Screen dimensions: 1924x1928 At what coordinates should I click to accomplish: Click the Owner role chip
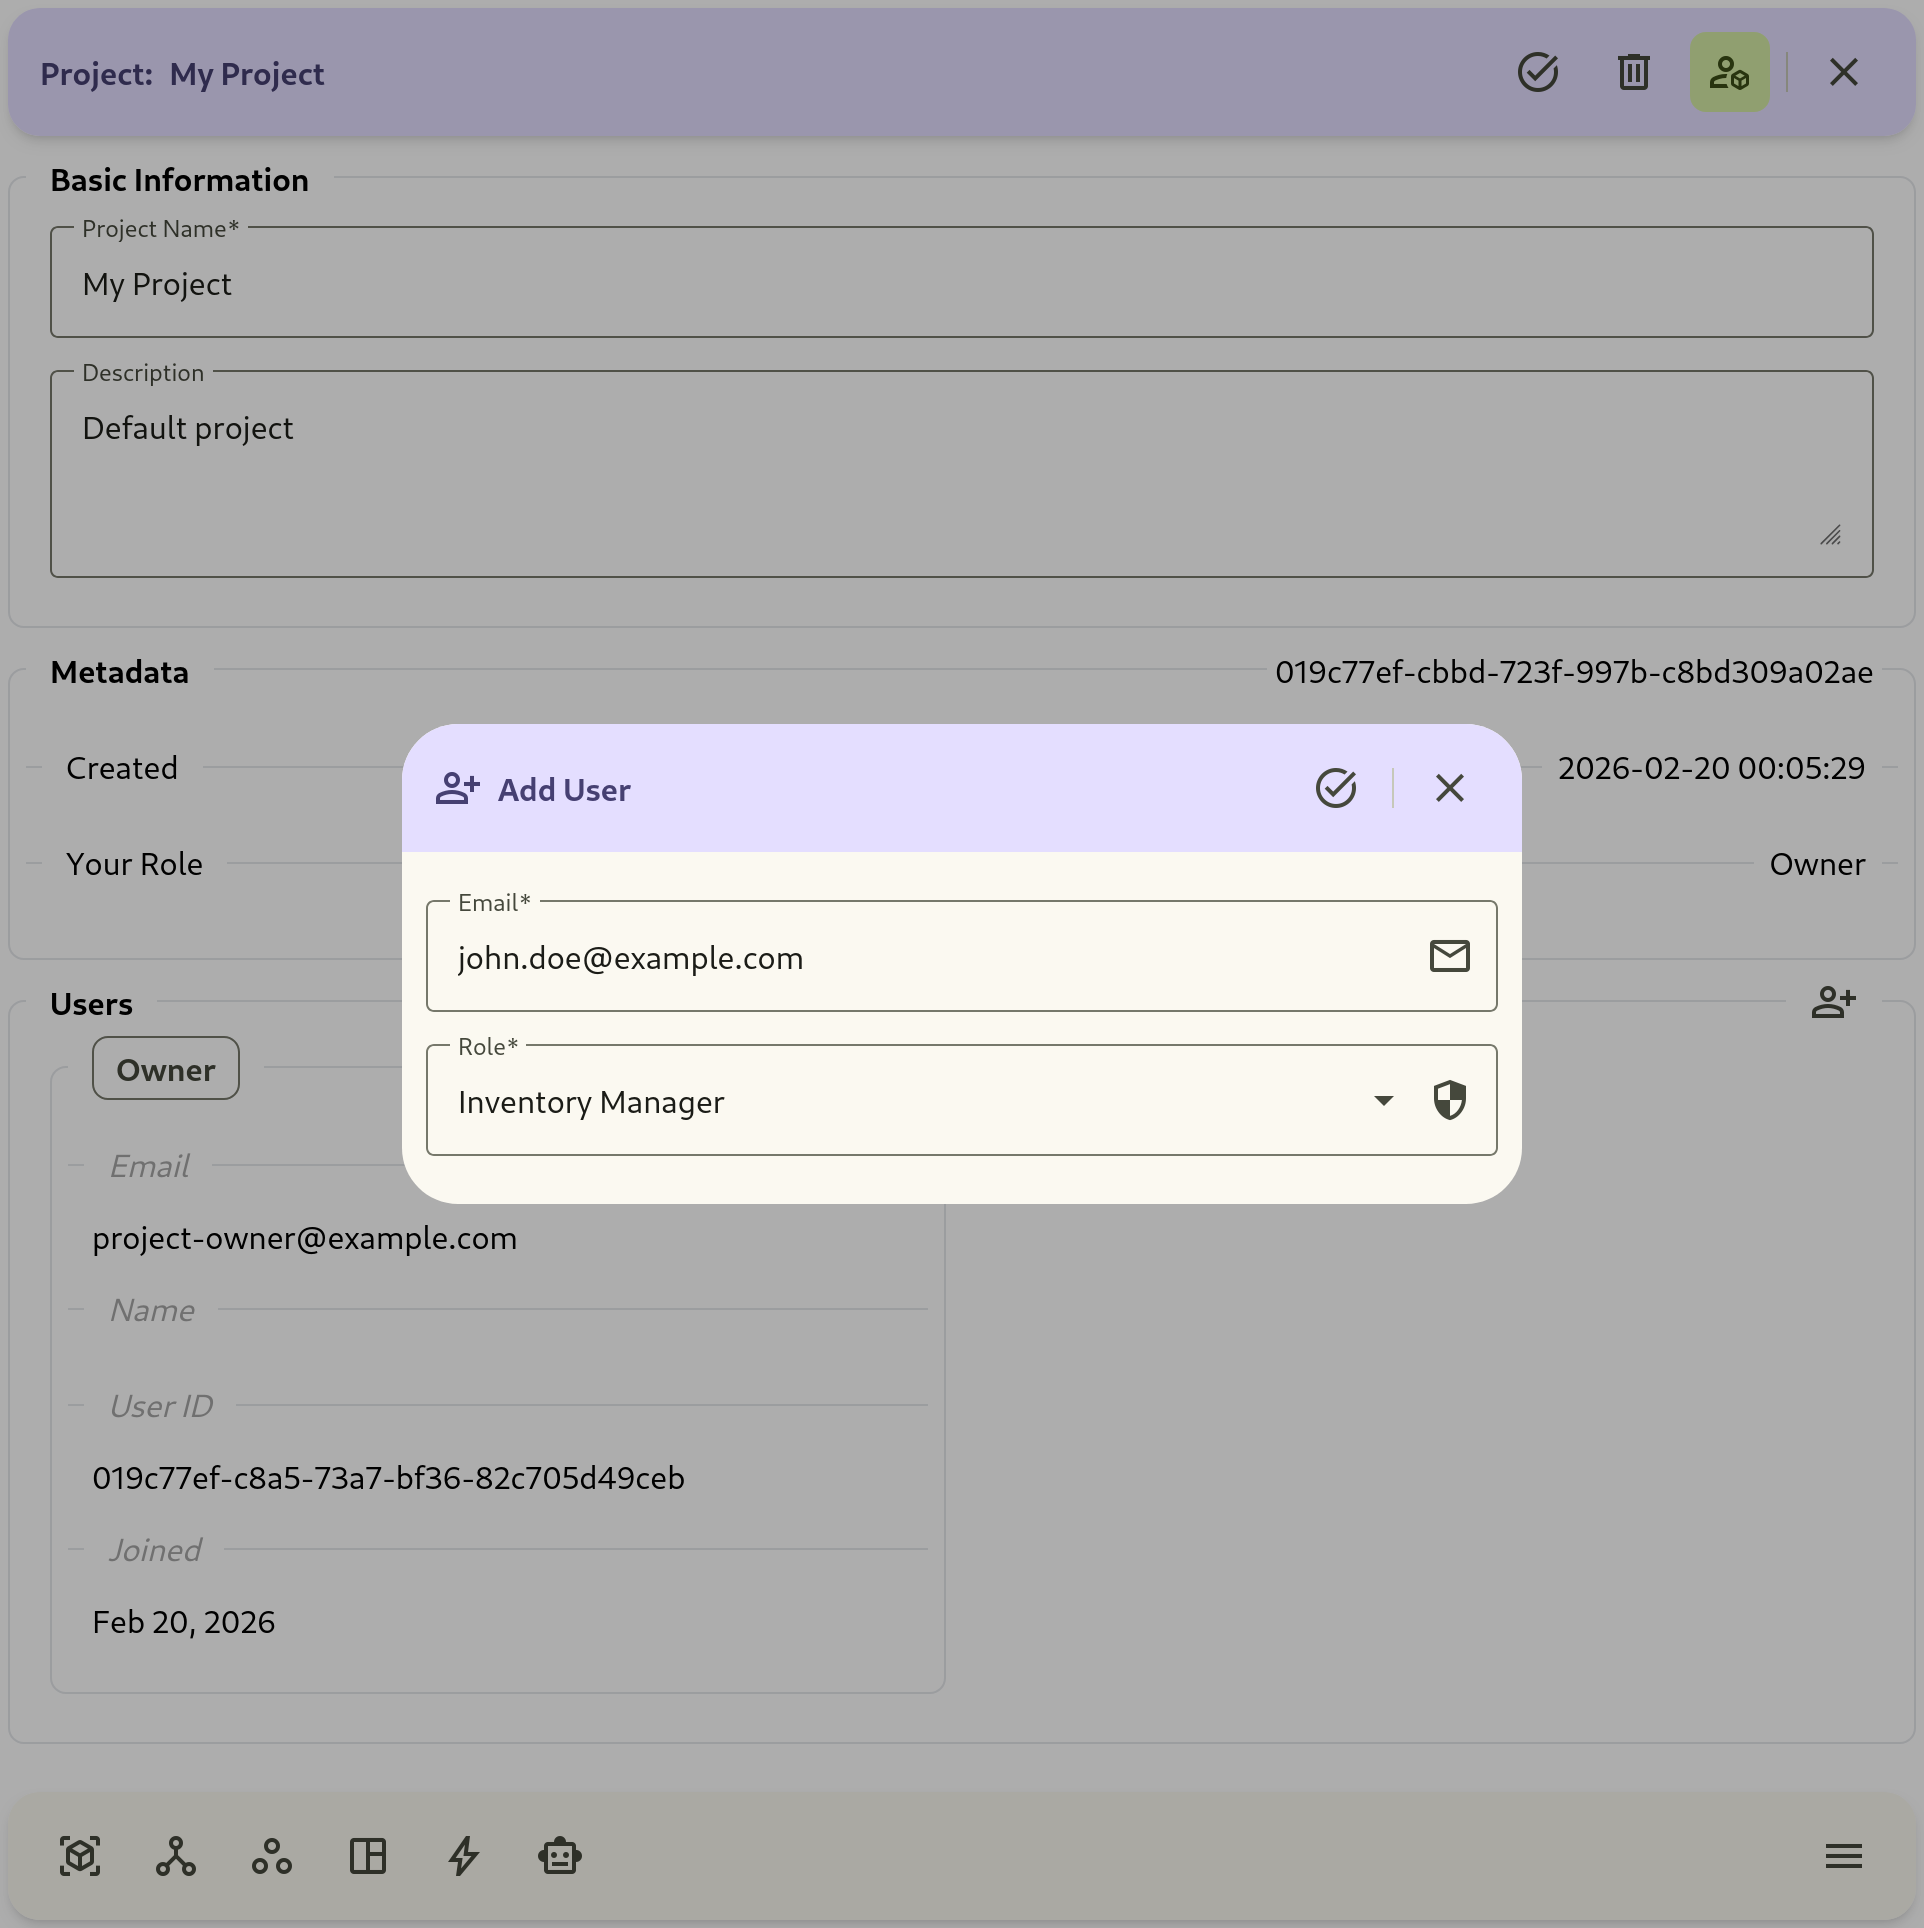point(165,1068)
